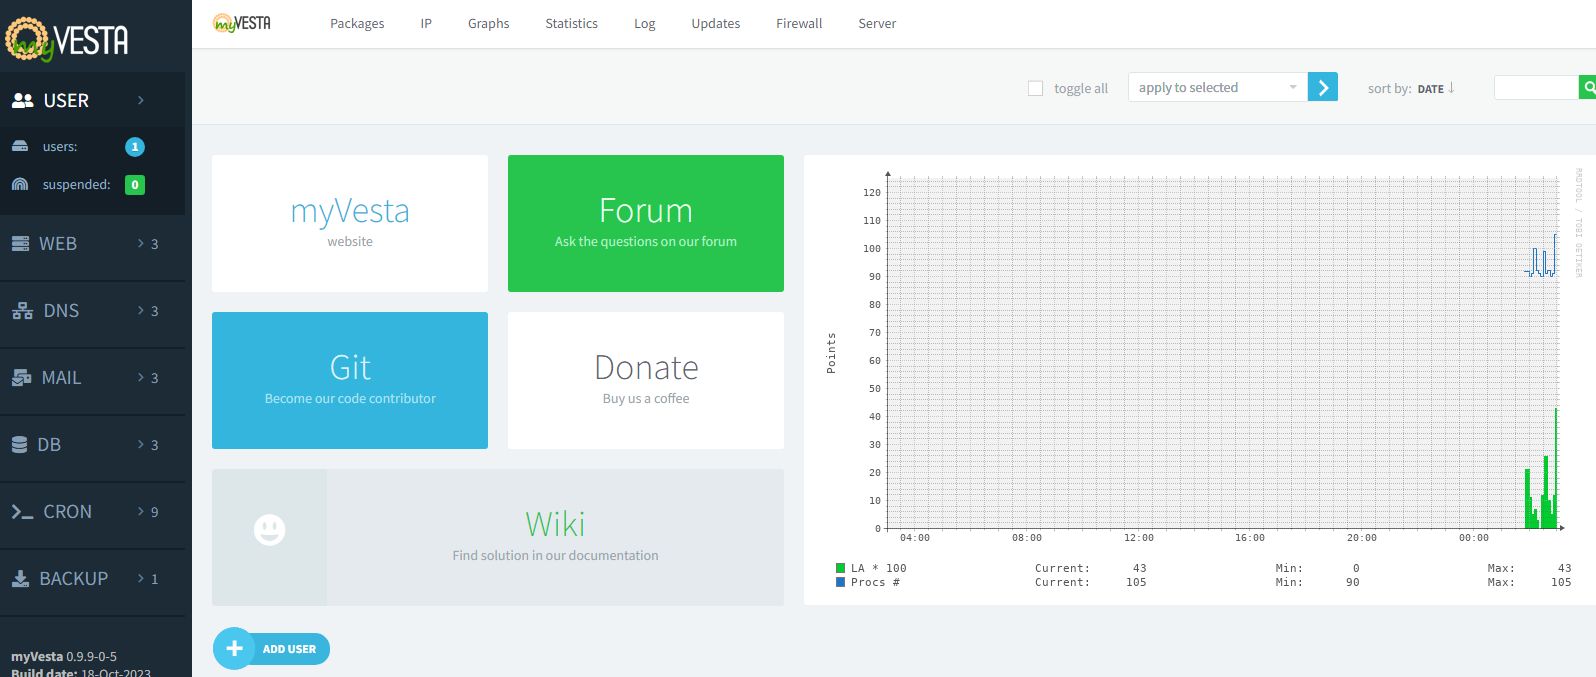Expand the BACKUP section chevron

141,578
